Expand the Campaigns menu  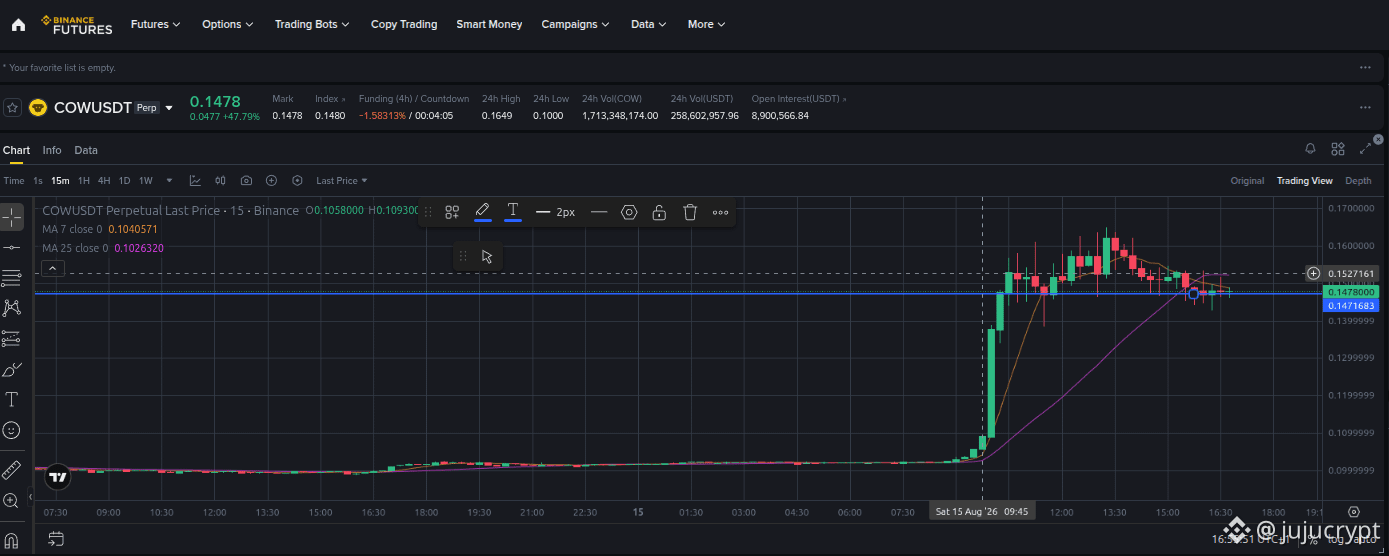coord(576,24)
